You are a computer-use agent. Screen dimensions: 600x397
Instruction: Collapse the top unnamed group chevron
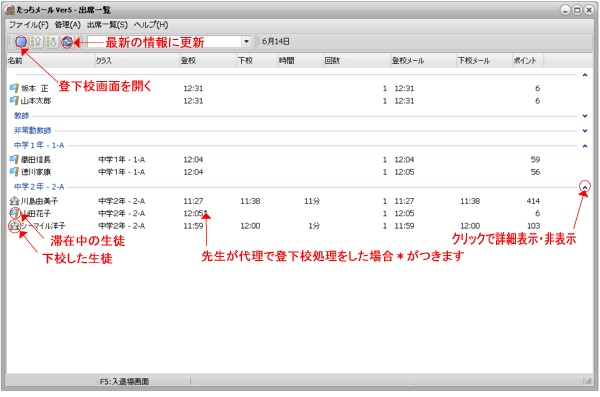585,75
